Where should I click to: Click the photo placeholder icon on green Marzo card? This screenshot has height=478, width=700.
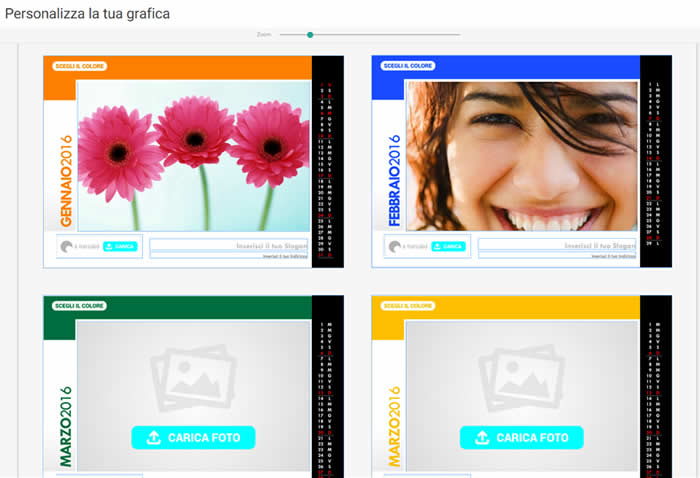coord(193,378)
